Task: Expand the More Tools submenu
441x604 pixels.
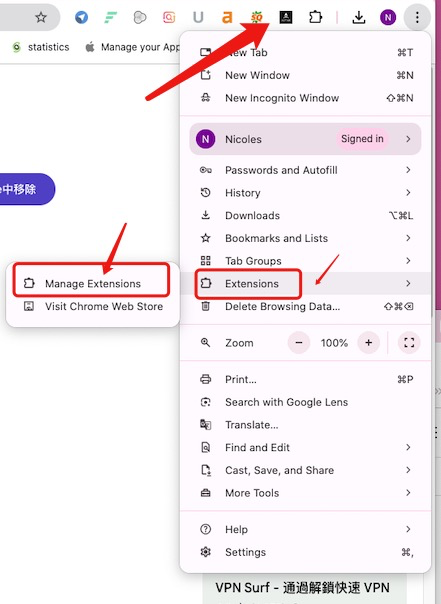Action: click(305, 493)
